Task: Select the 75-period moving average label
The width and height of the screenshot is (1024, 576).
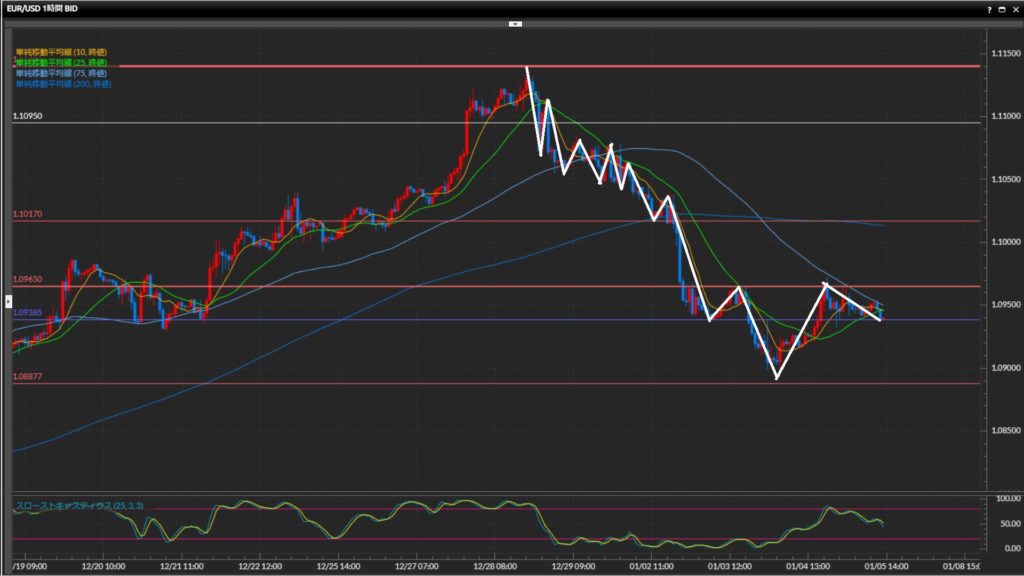Action: [x=61, y=73]
